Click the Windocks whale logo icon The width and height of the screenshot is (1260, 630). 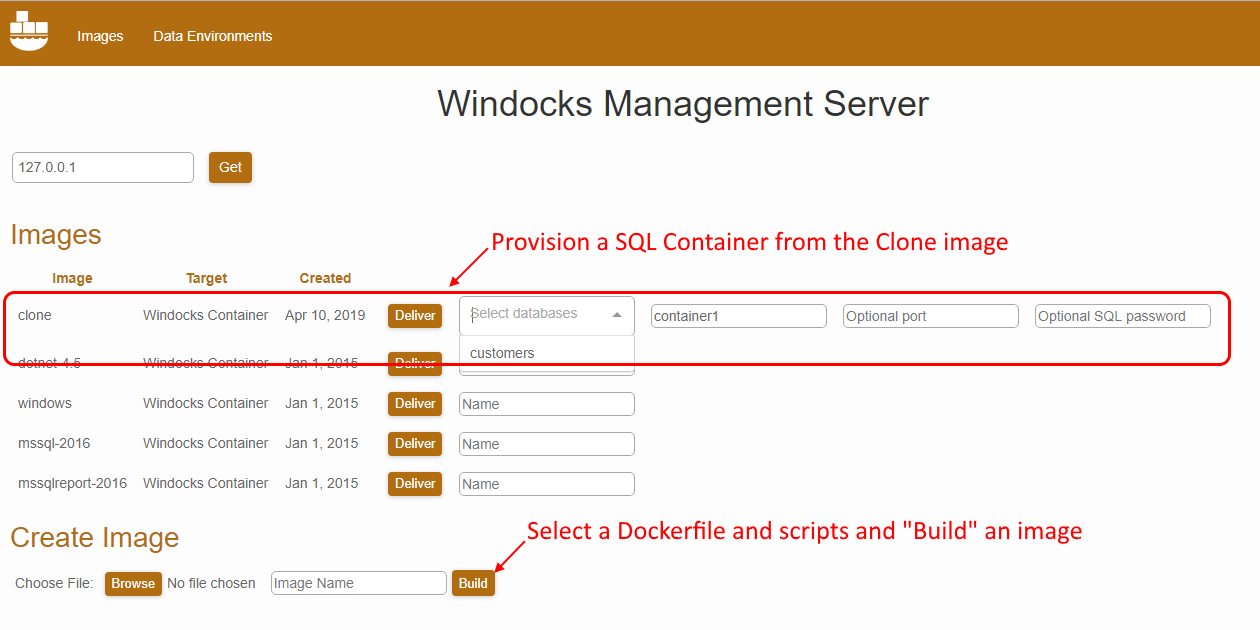point(29,32)
